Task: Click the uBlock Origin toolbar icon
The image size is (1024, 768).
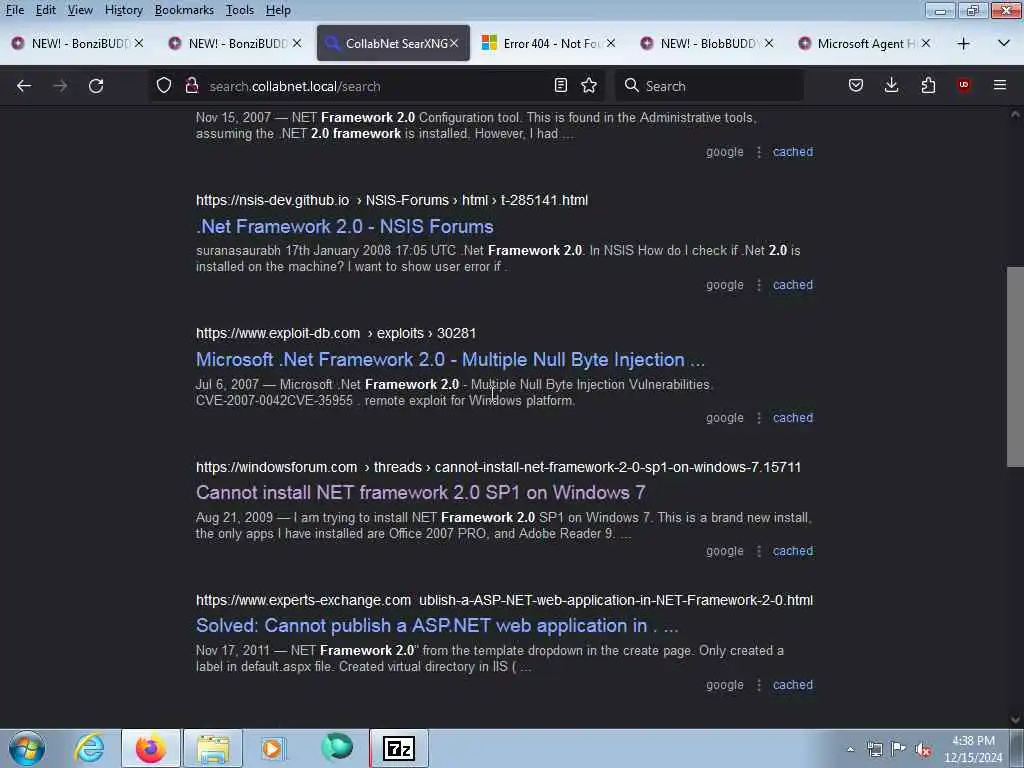Action: (x=964, y=86)
